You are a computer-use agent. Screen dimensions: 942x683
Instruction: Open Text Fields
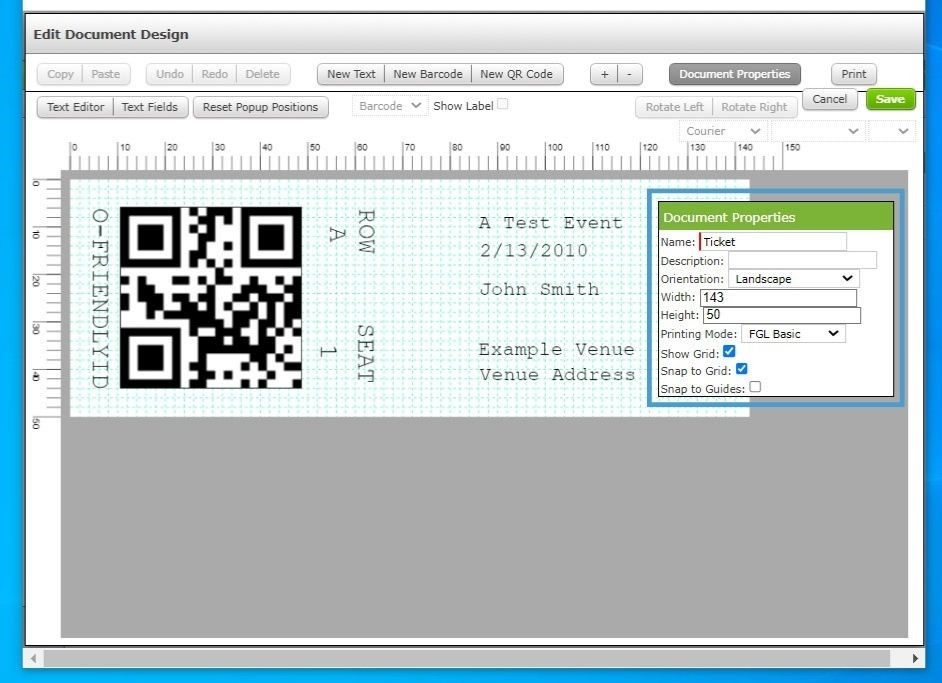click(150, 107)
